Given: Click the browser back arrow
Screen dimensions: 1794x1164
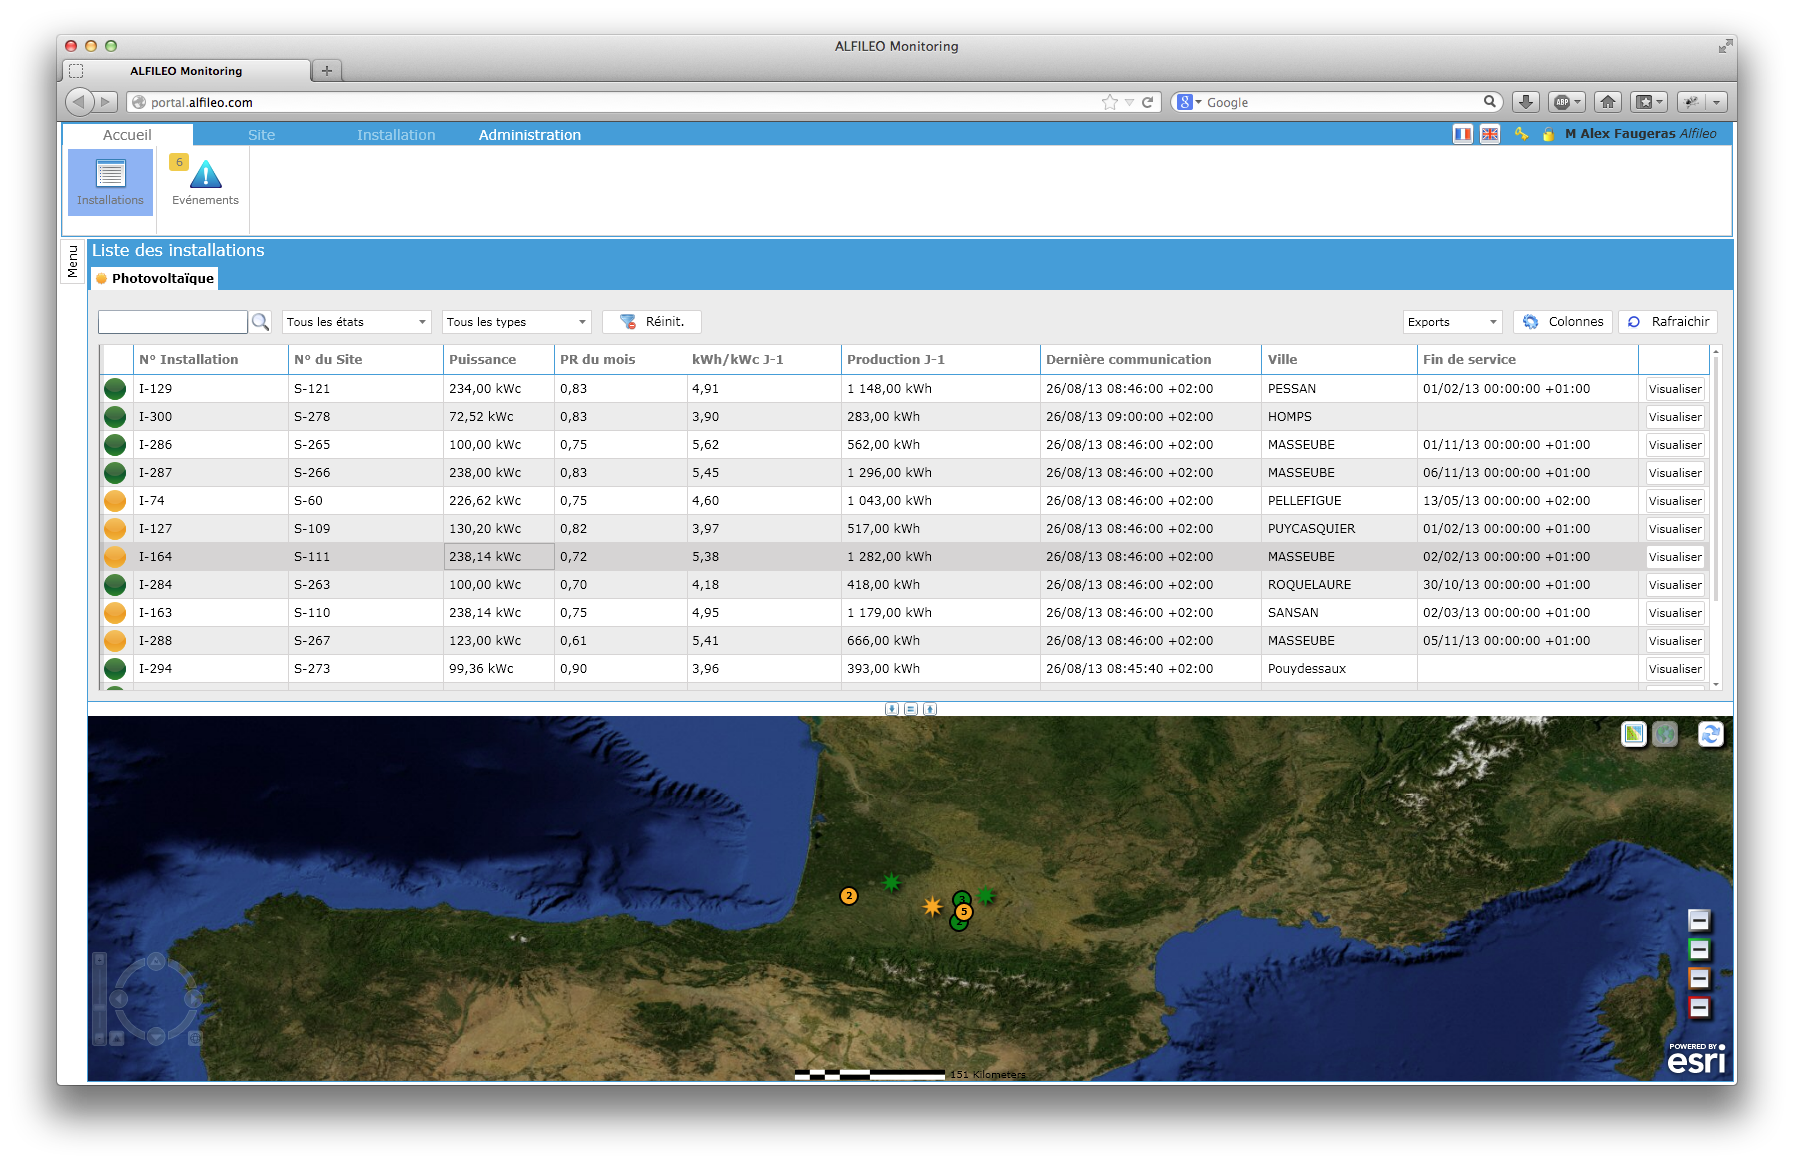Looking at the screenshot, I should (79, 102).
